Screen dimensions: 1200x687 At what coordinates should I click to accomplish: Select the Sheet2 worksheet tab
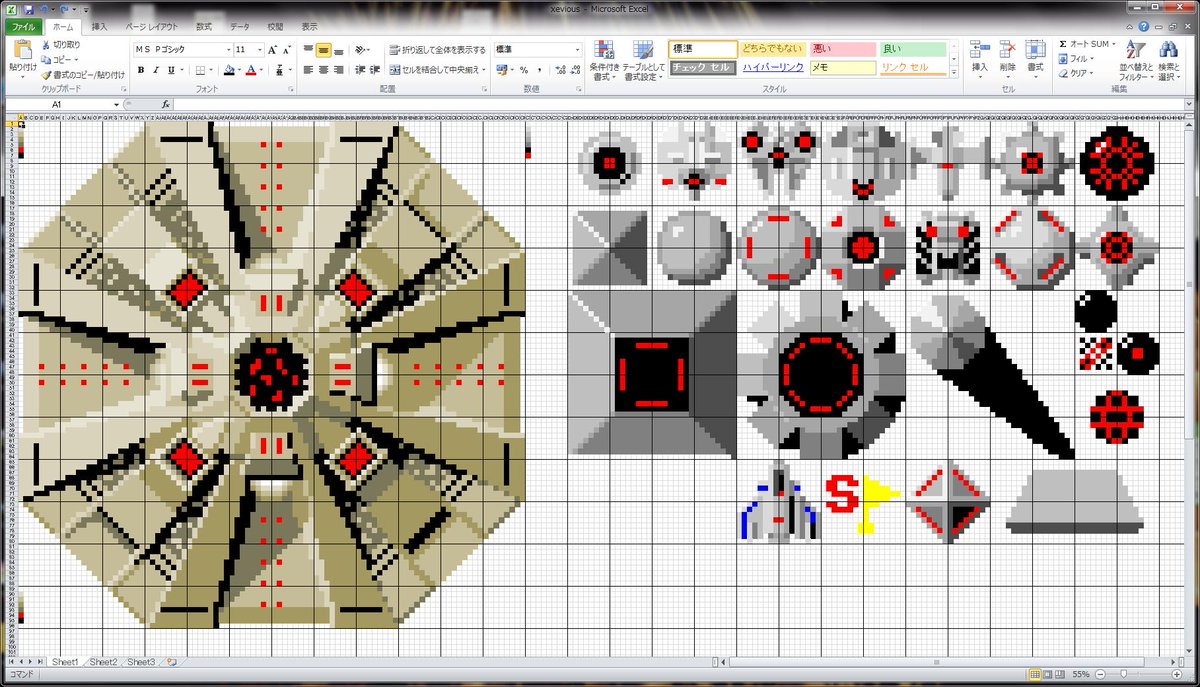[x=103, y=662]
